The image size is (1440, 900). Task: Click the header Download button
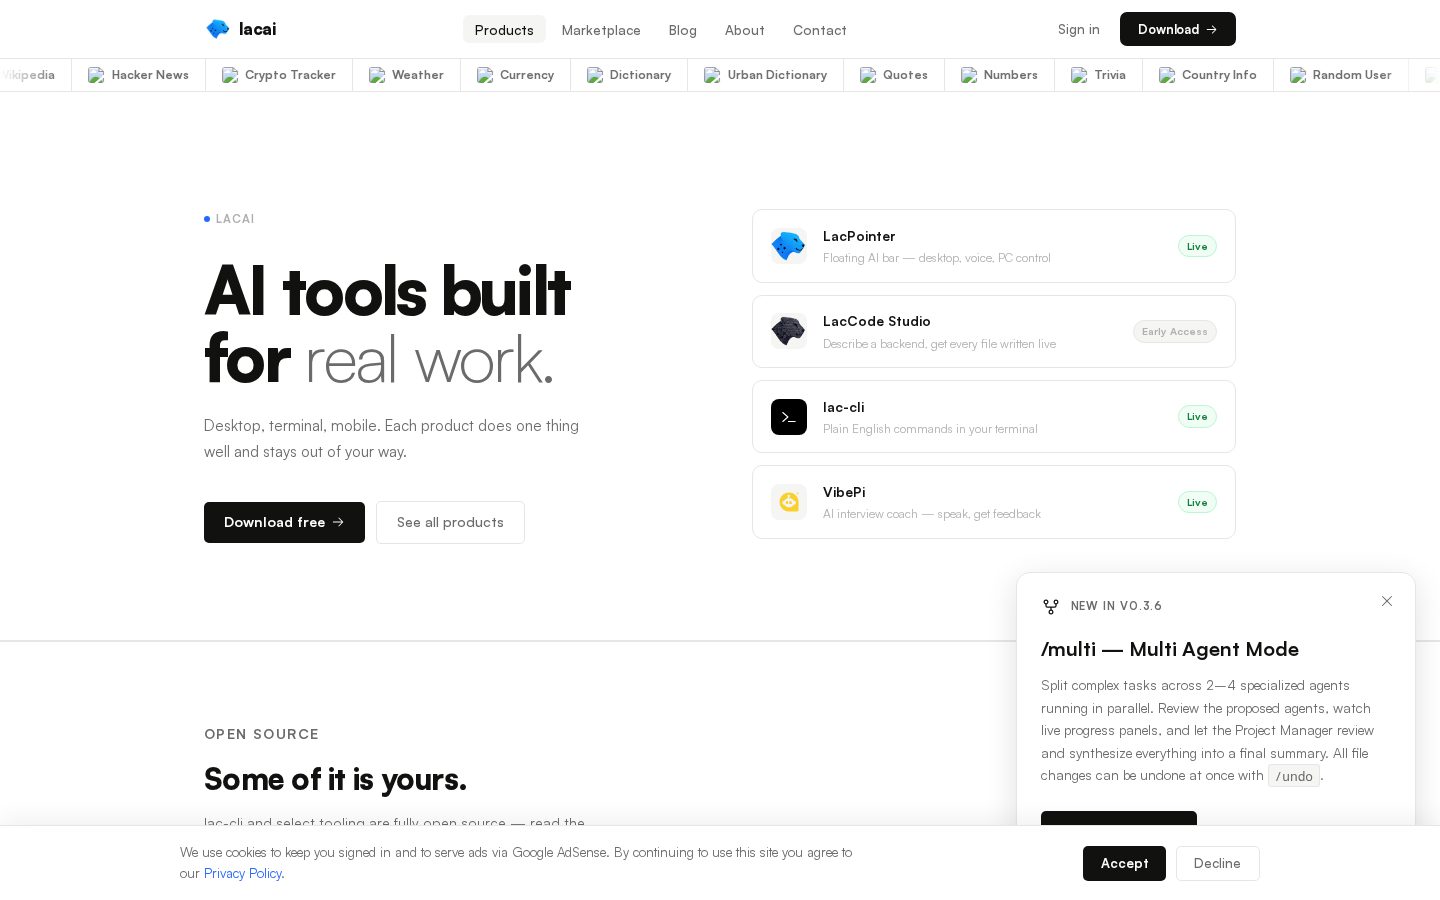[1178, 29]
